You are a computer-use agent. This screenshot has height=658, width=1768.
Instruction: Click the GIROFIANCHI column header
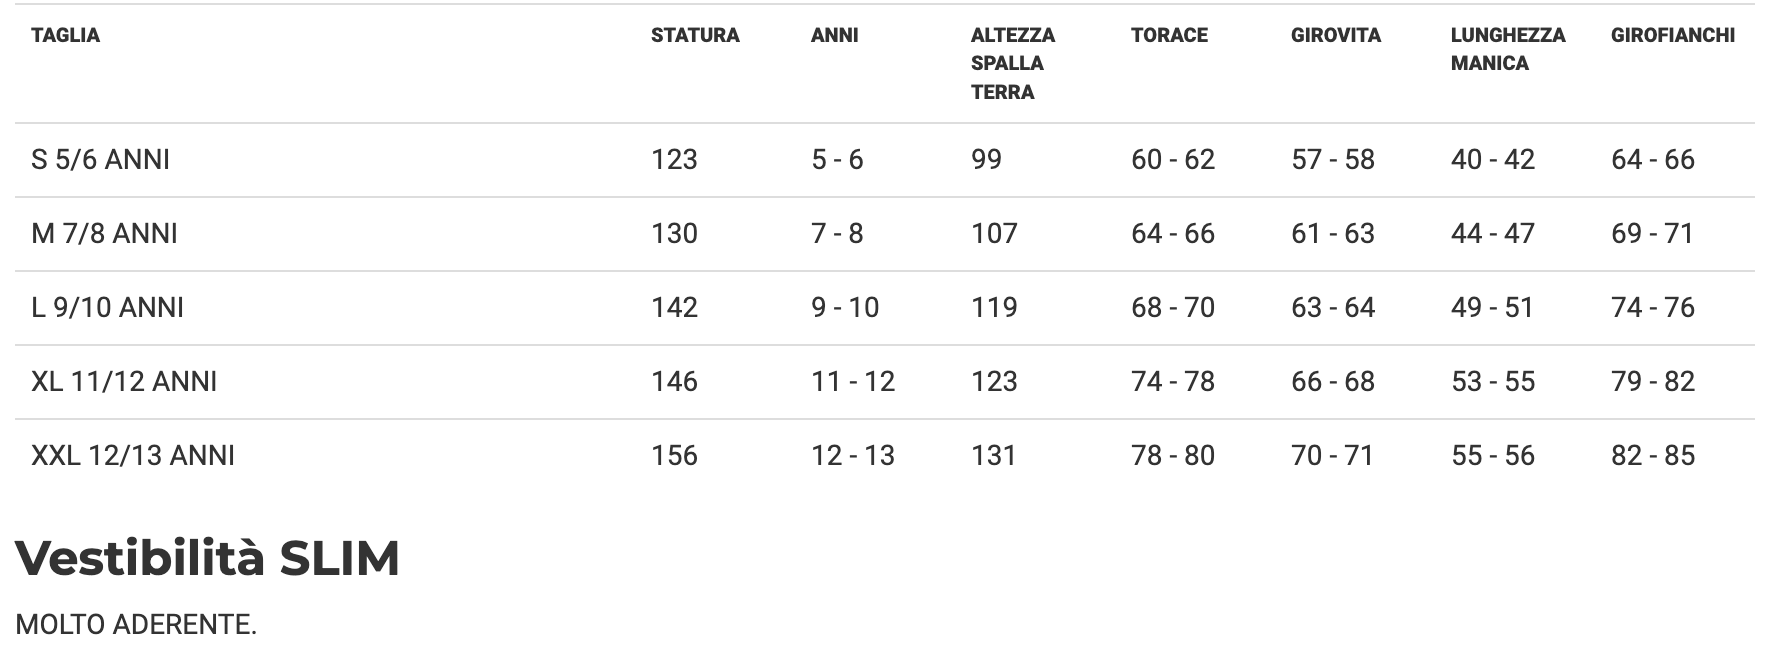pyautogui.click(x=1673, y=36)
